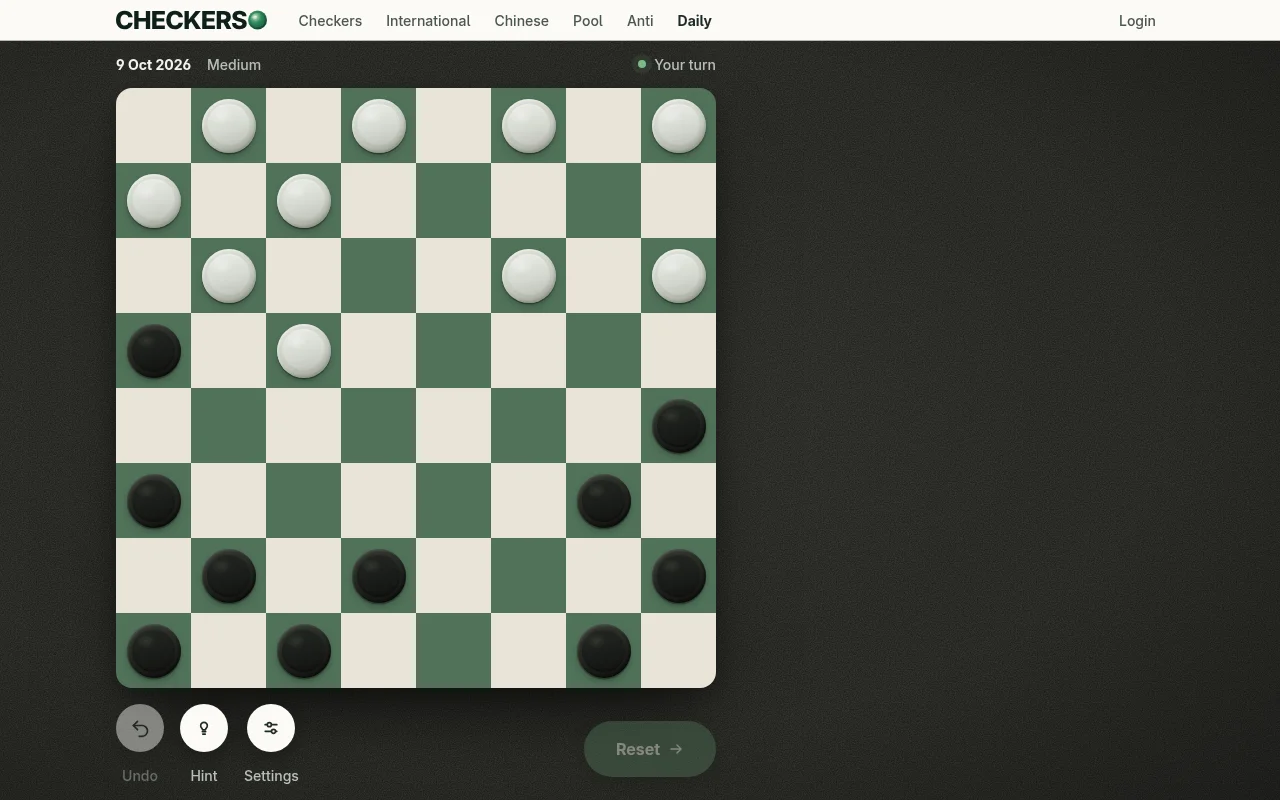Click the CHECKERS logo
Image resolution: width=1280 pixels, height=800 pixels.
191,20
